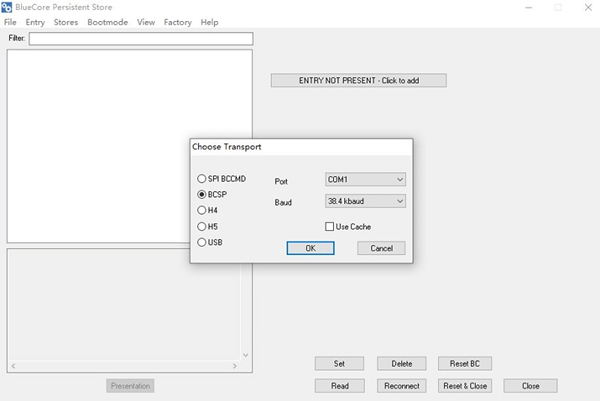The height and width of the screenshot is (401, 600).
Task: Choose the BCSP radio button
Action: coord(202,195)
